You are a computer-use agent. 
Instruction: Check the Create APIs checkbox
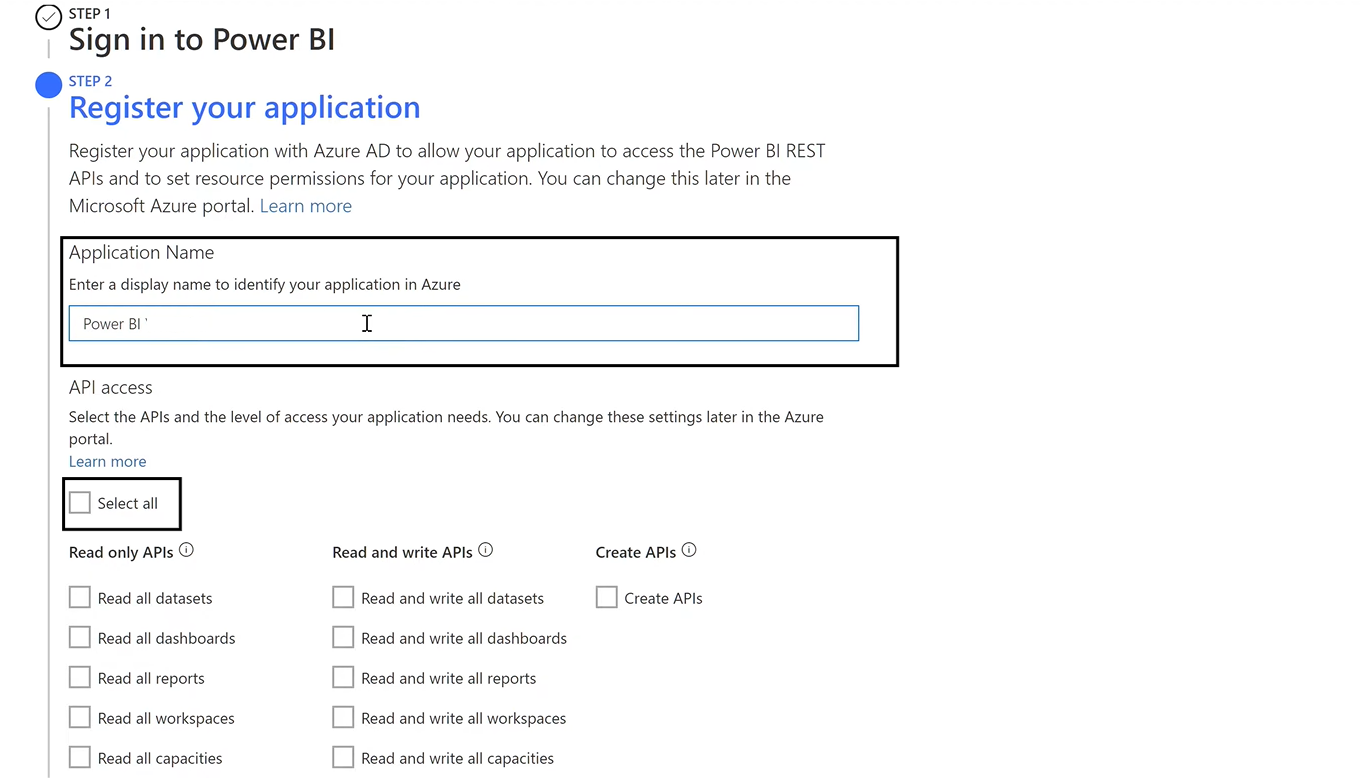click(607, 597)
